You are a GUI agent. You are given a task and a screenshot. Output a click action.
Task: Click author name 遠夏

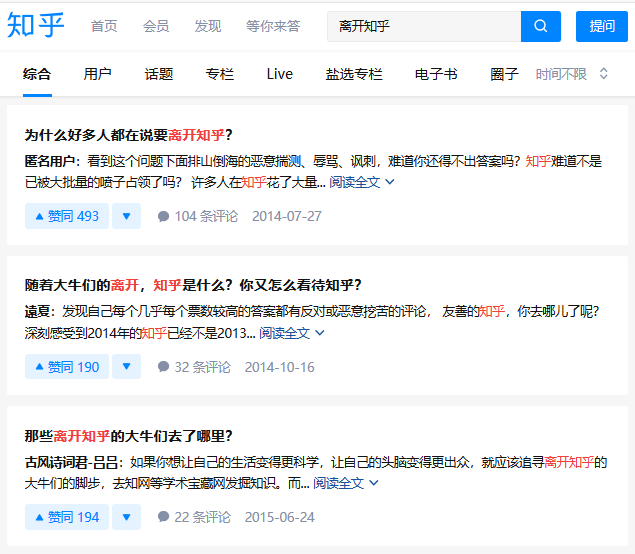[x=37, y=311]
